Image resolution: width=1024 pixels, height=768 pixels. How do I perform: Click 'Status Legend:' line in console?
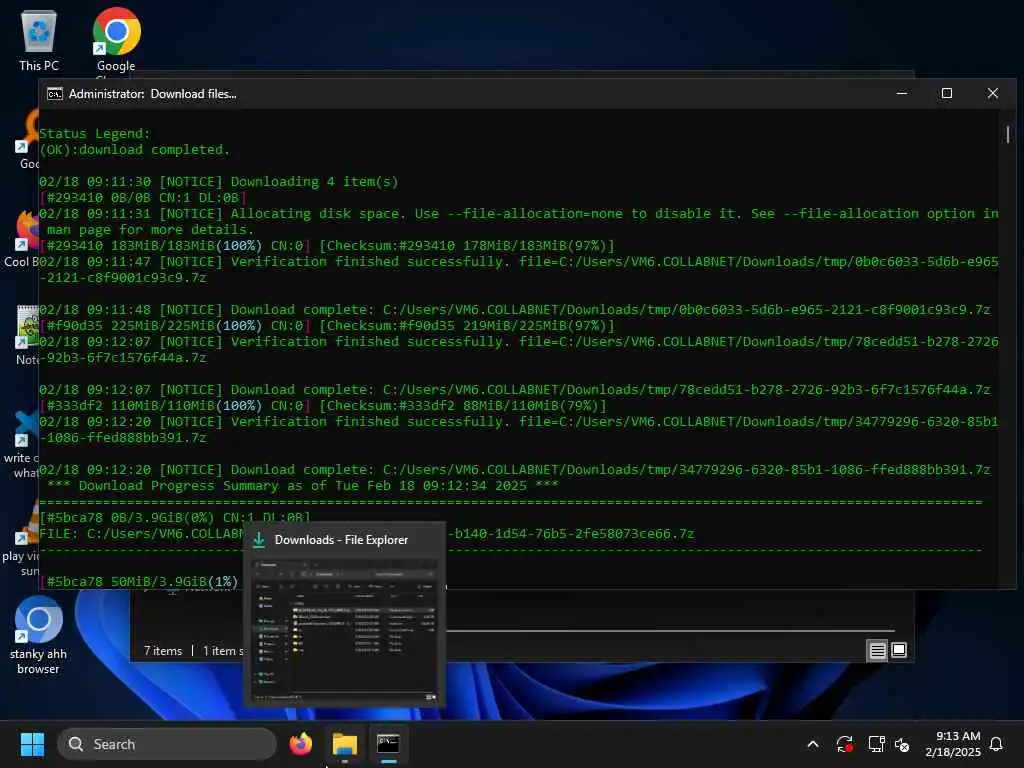[95, 133]
